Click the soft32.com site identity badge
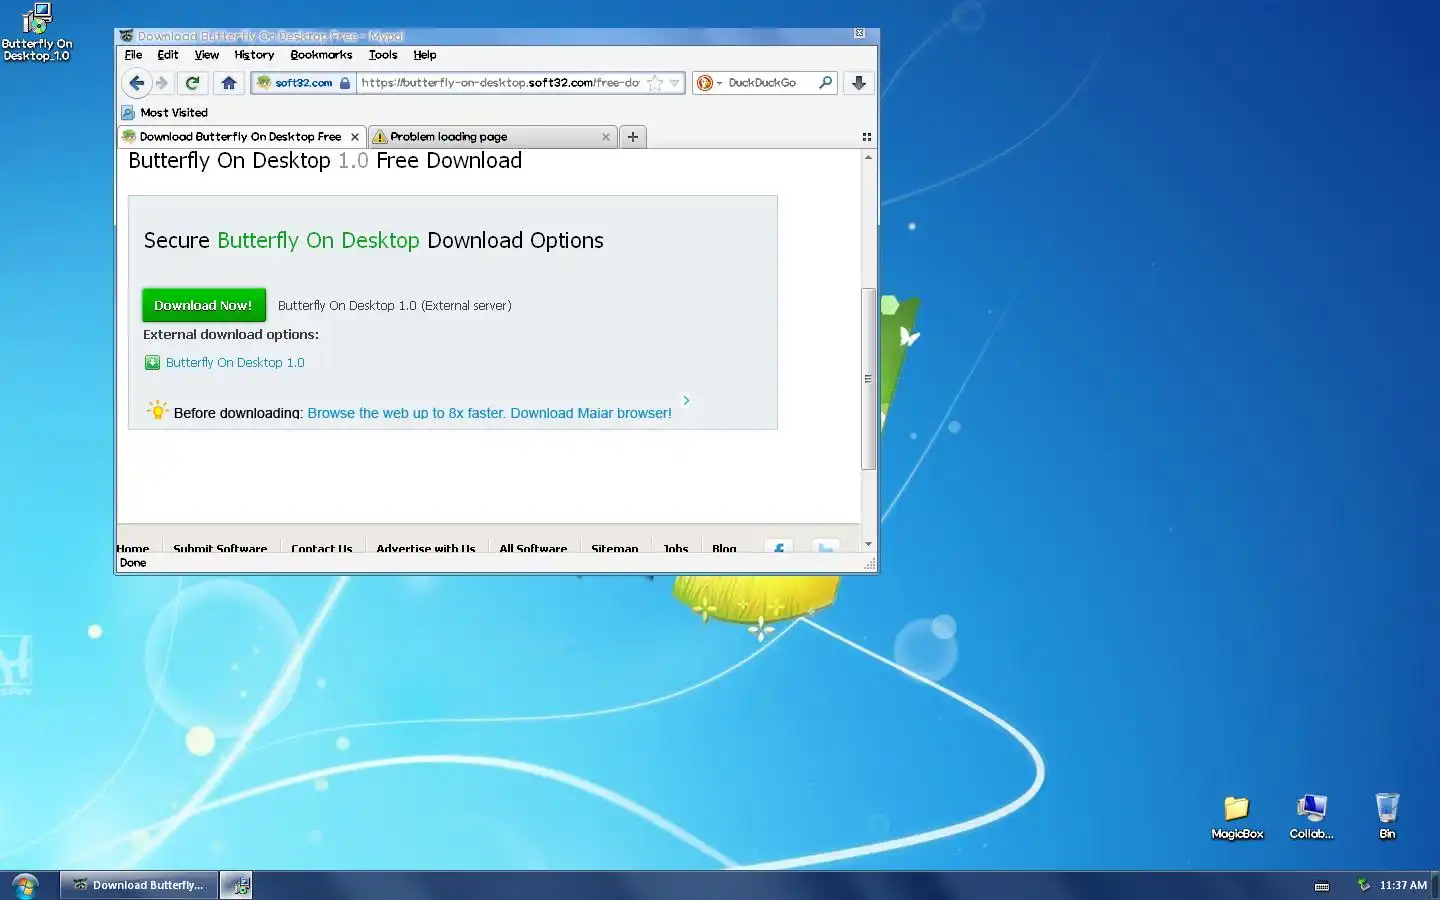 [304, 83]
